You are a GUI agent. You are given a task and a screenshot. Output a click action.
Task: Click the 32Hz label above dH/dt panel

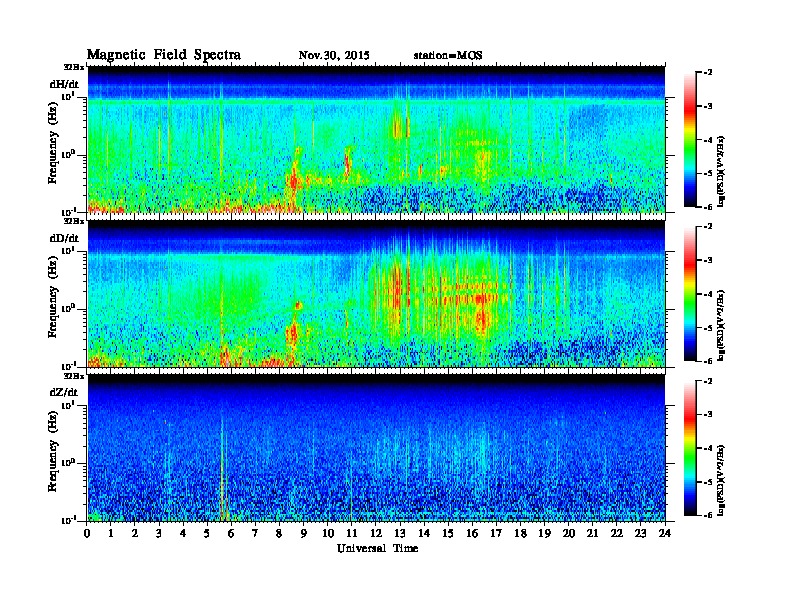pos(74,67)
